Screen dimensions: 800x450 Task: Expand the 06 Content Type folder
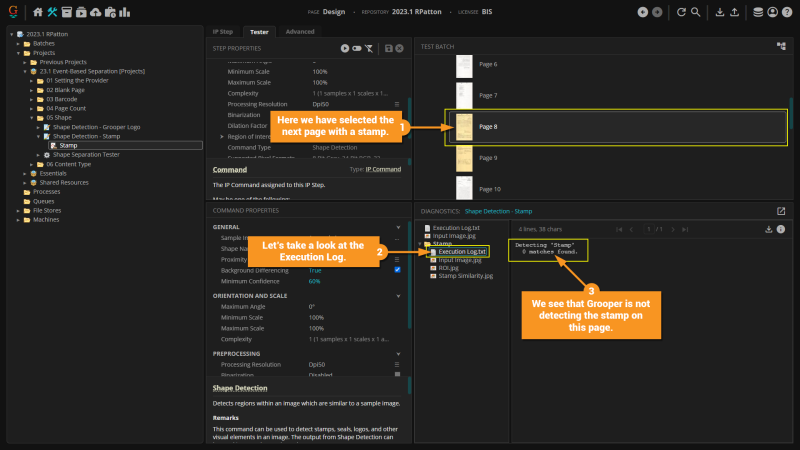click(x=31, y=164)
